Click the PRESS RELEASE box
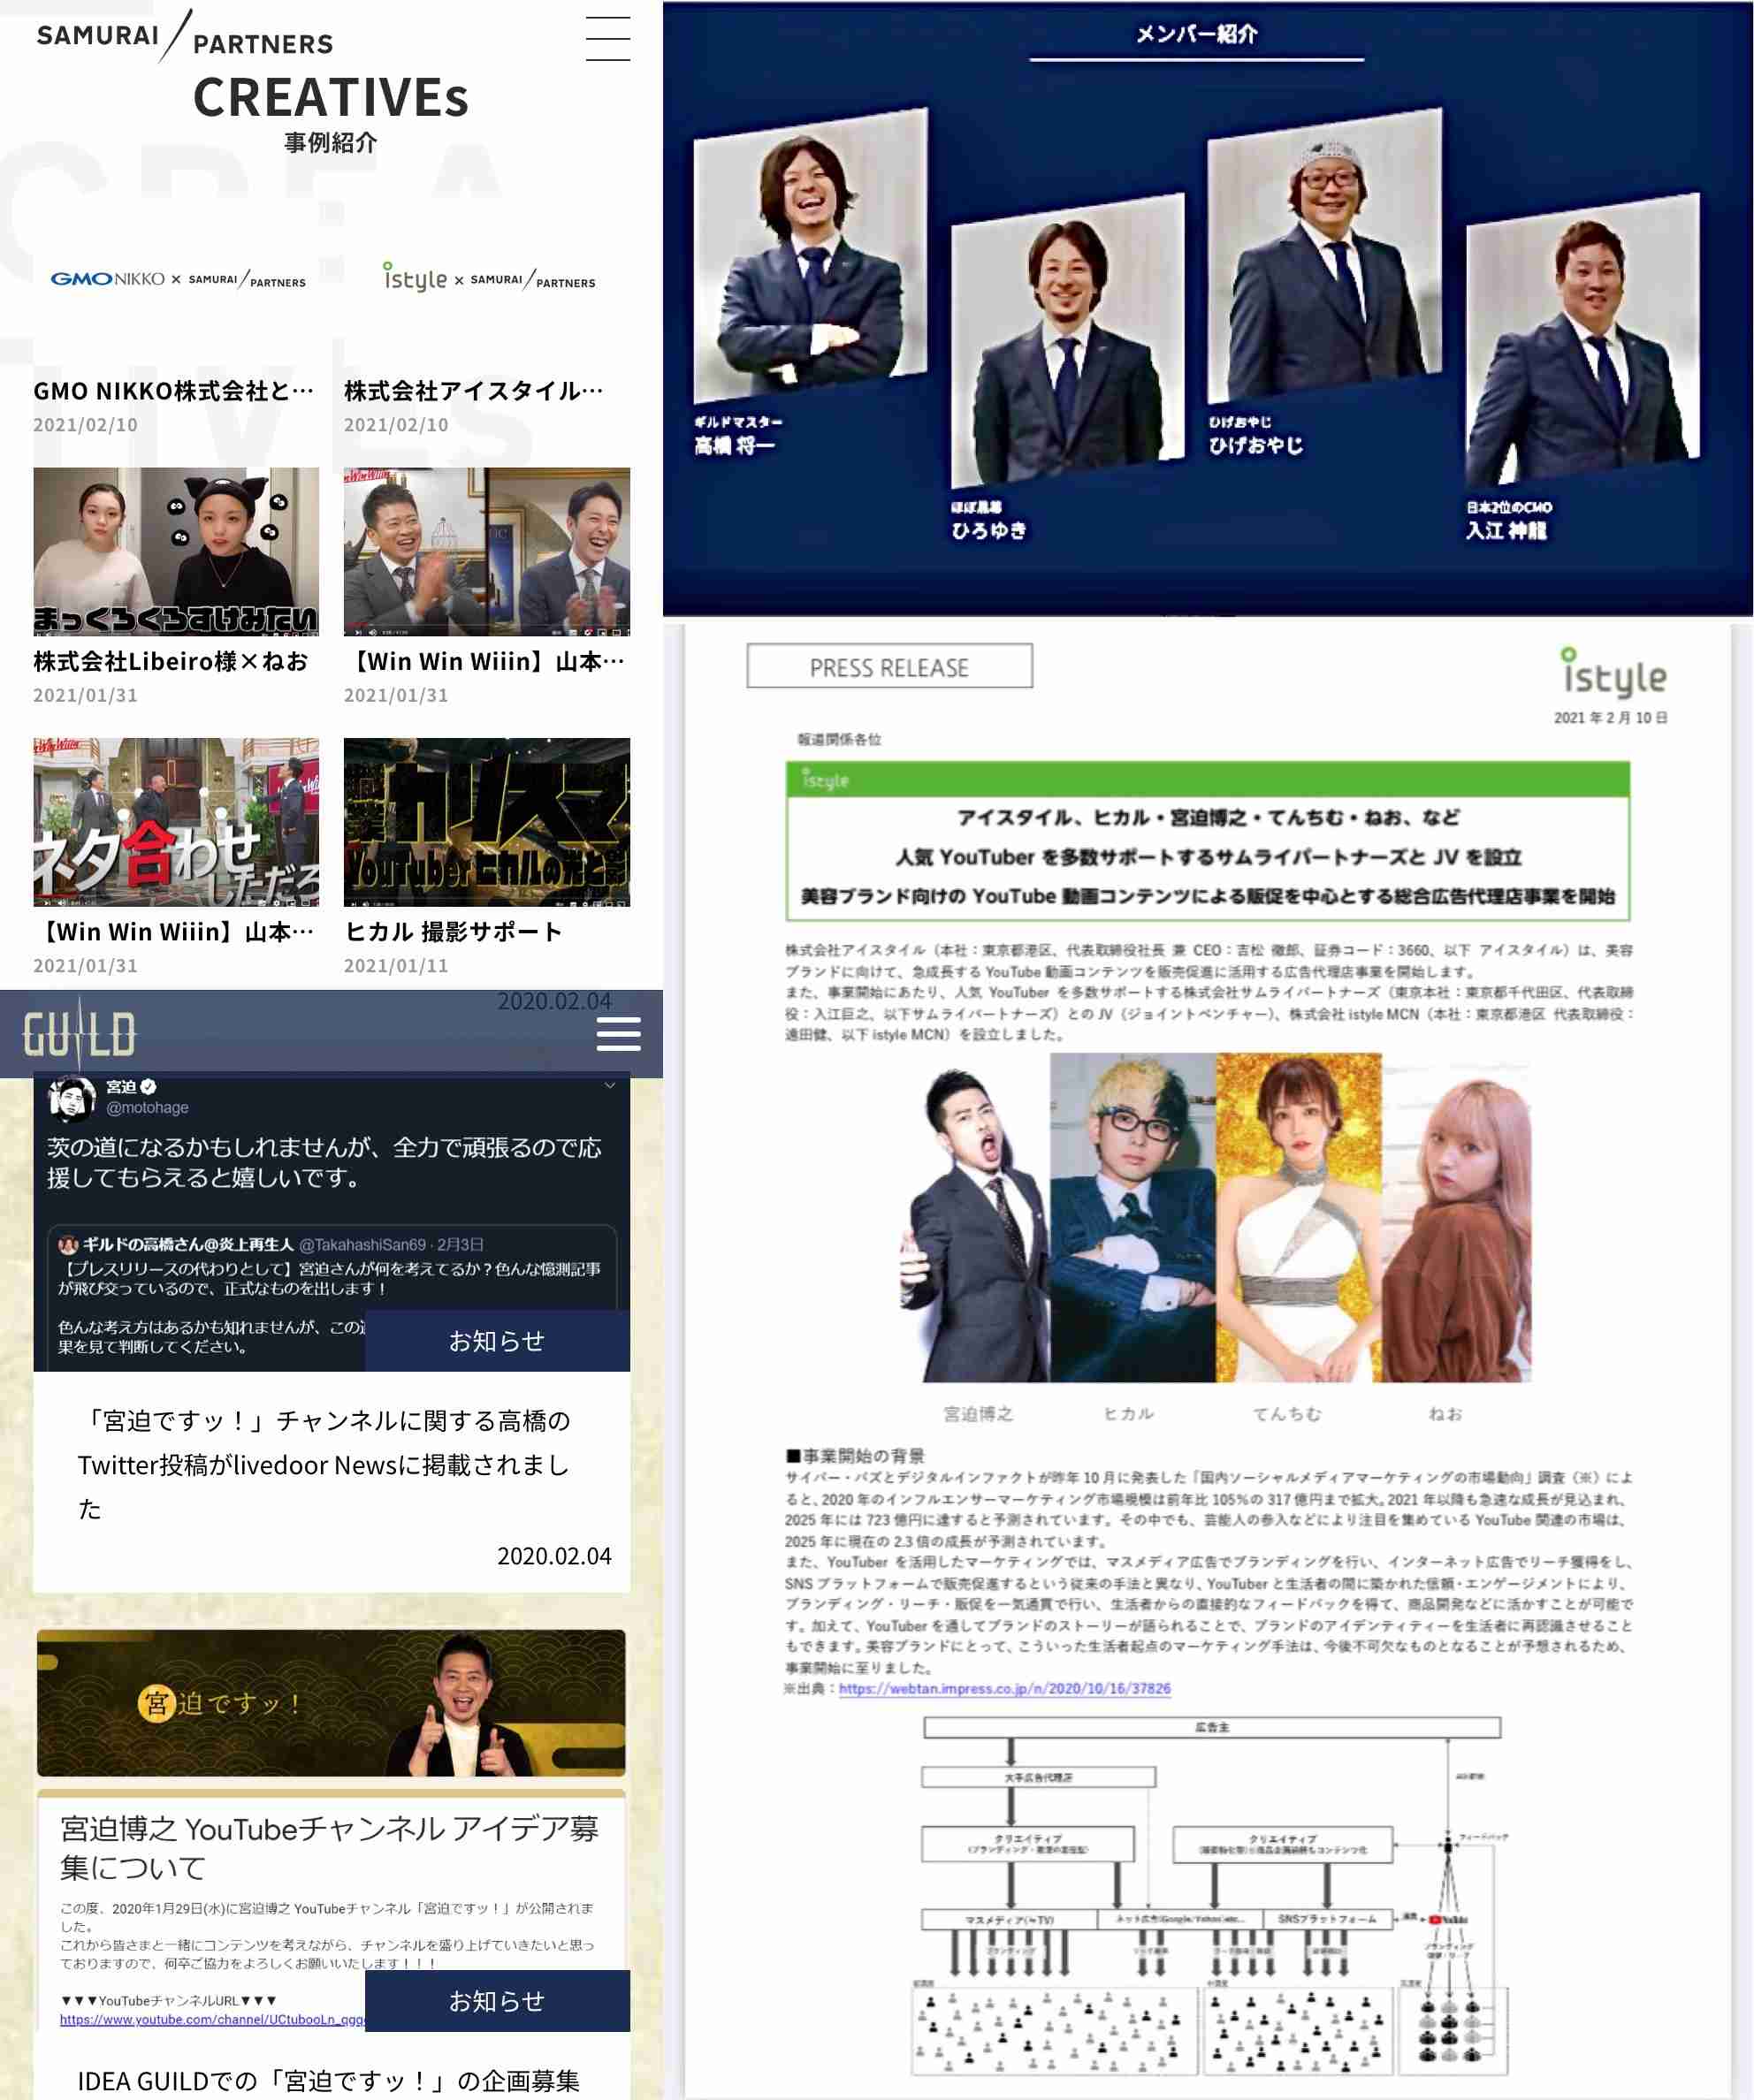 click(x=889, y=666)
